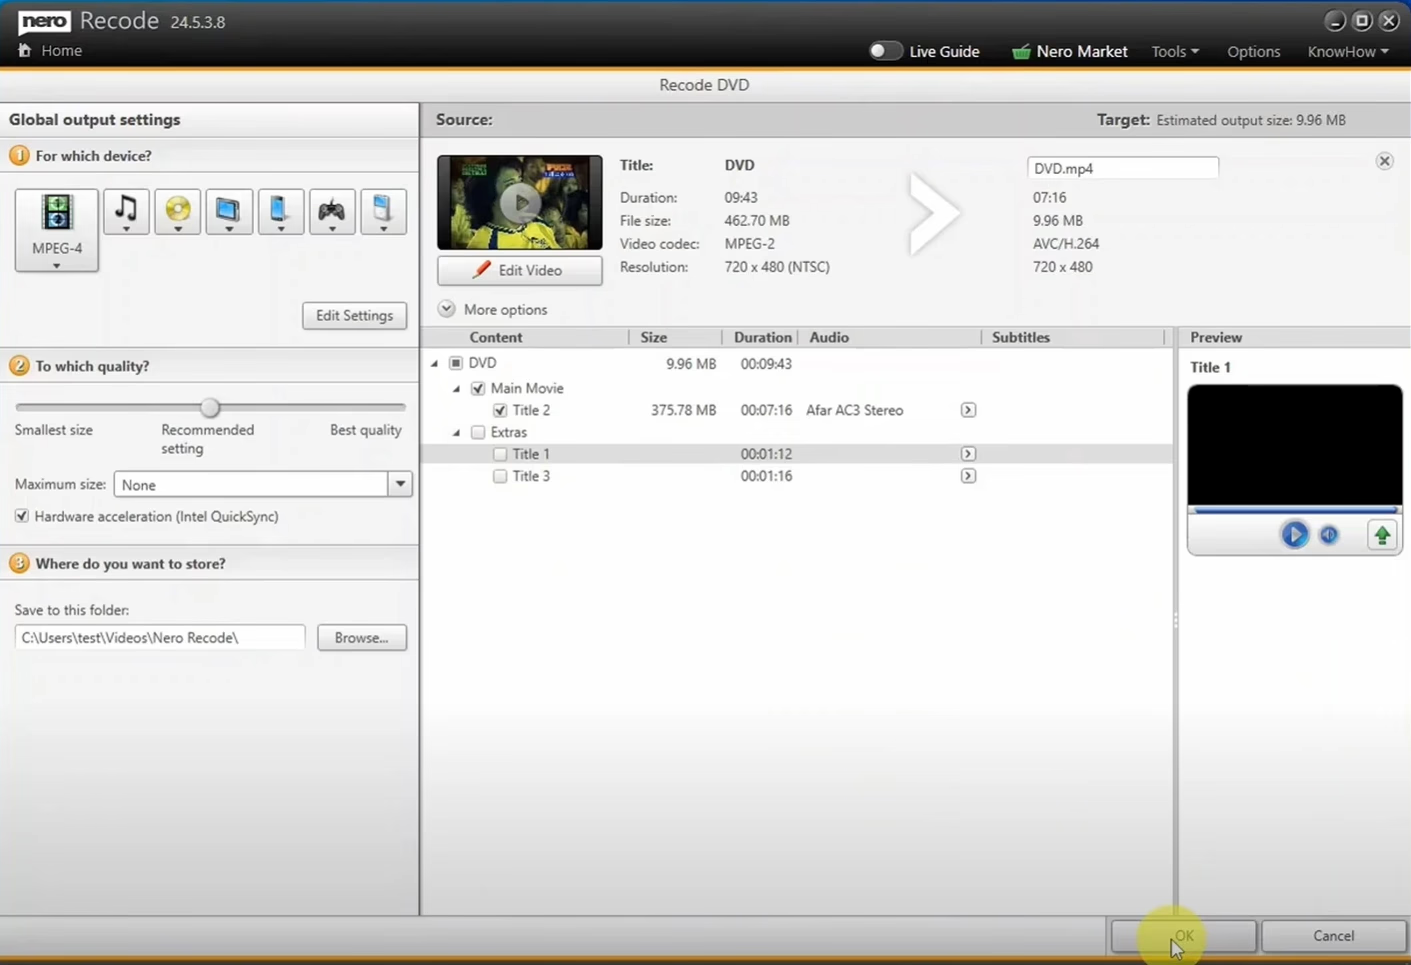Open audio options arrow for Title 2
1411x965 pixels.
pyautogui.click(x=968, y=410)
